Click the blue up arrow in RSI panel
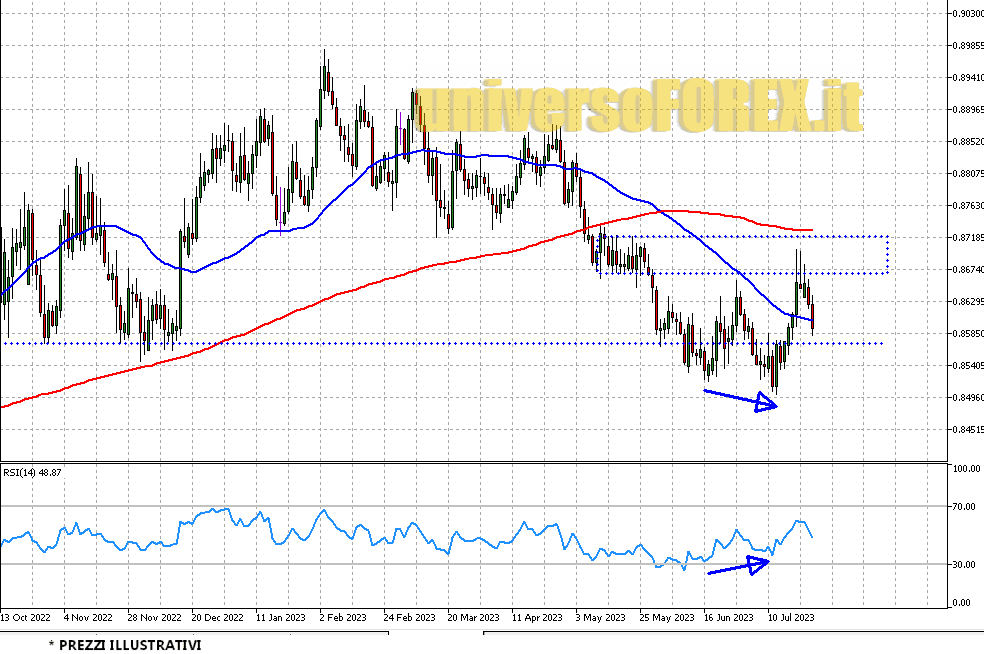 point(738,566)
